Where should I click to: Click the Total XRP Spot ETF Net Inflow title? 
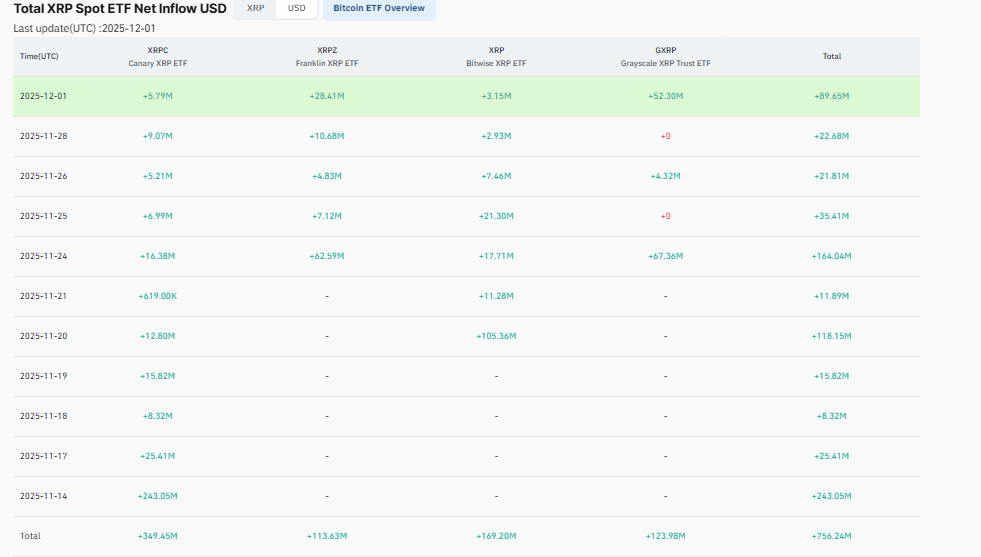click(x=119, y=8)
